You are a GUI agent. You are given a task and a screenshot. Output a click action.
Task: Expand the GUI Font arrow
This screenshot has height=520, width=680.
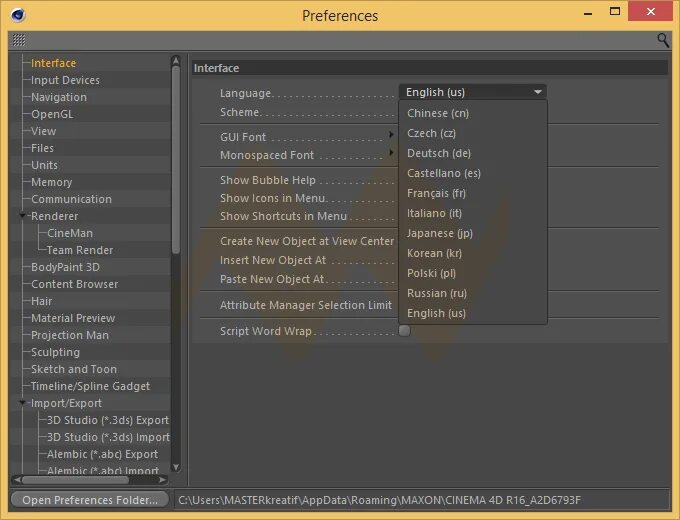click(x=391, y=135)
